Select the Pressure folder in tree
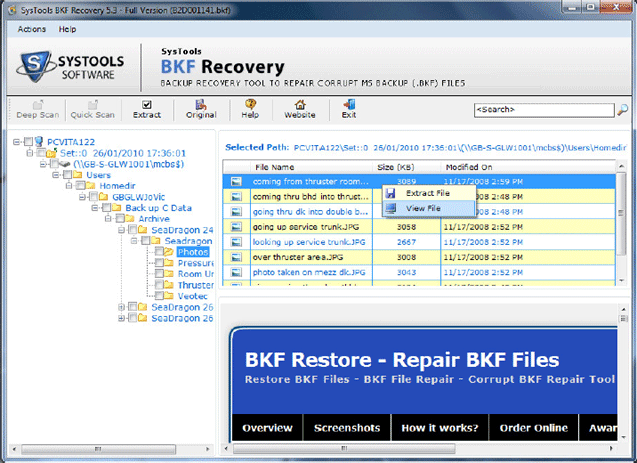Screen dimensions: 637x463 pos(196,263)
